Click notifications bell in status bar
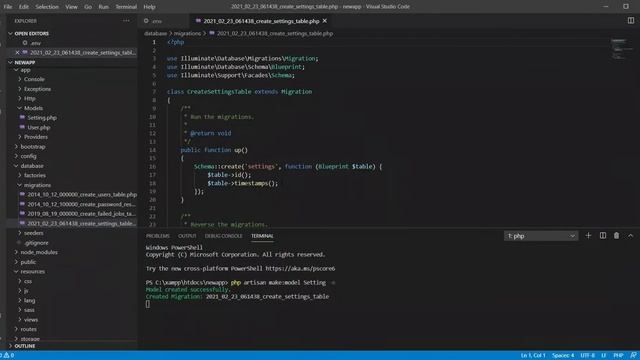This screenshot has width=640, height=360. pyautogui.click(x=633, y=356)
